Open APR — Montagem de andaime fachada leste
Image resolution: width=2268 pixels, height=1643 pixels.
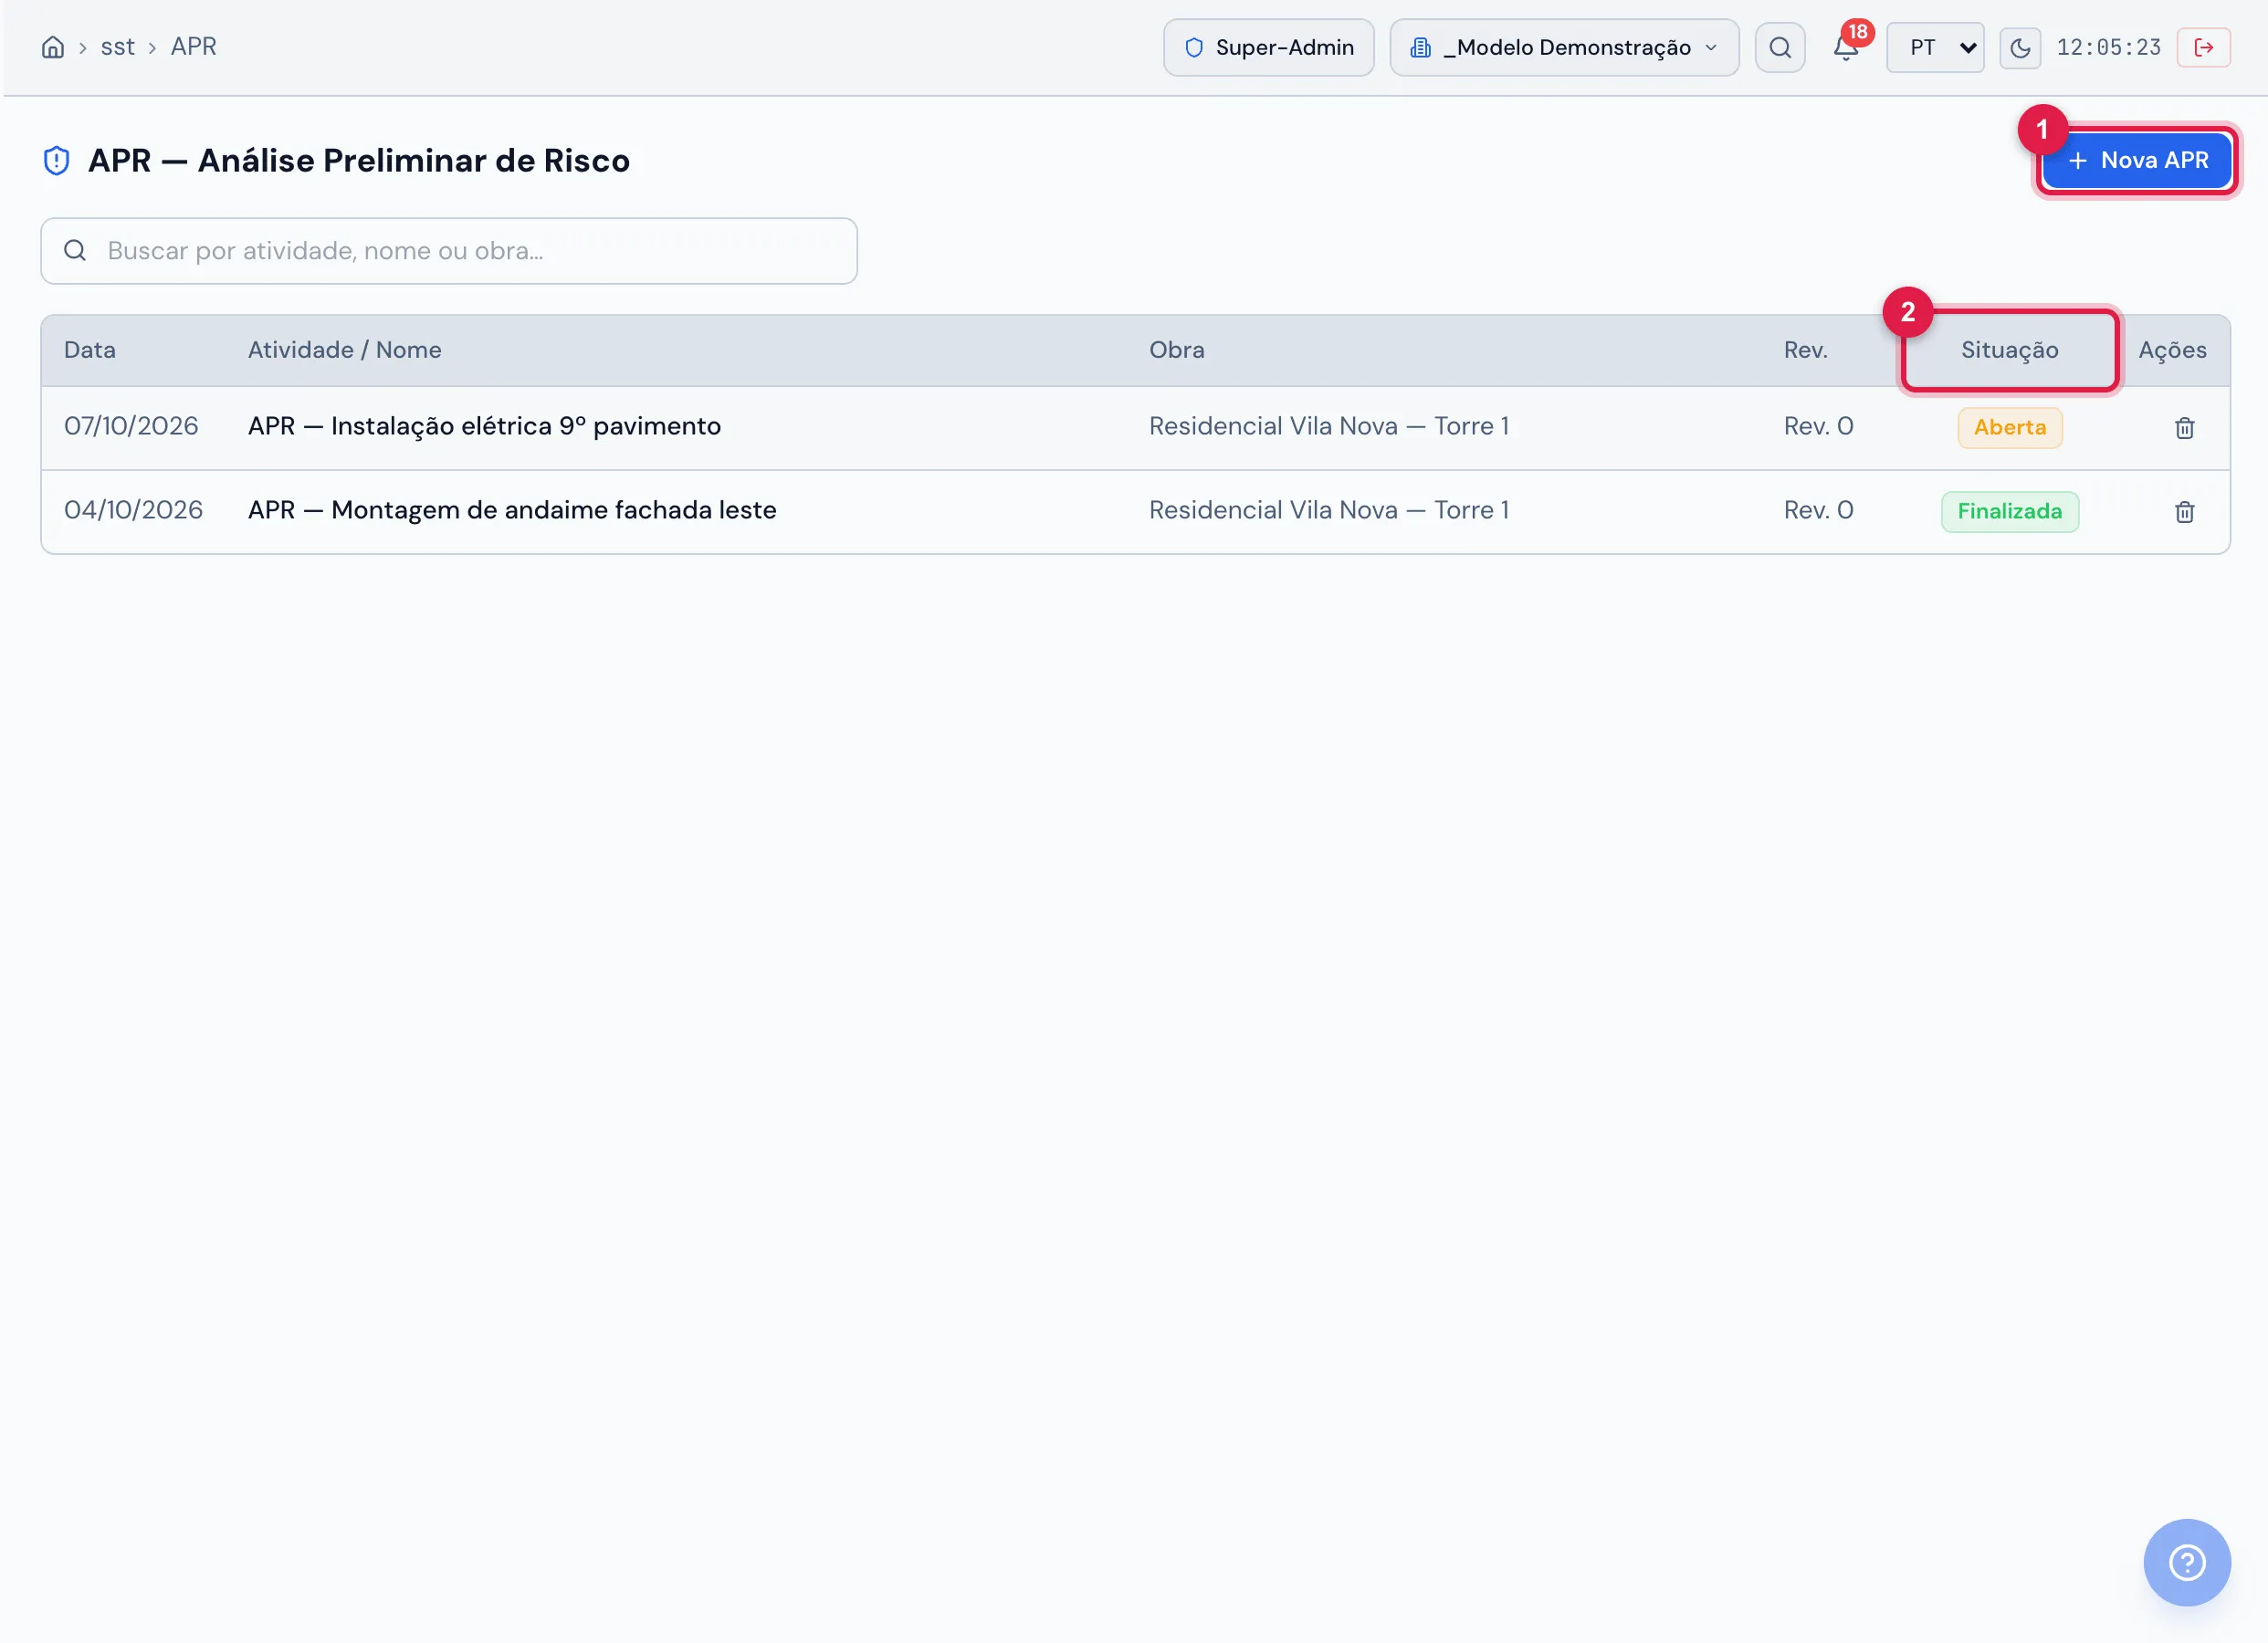(x=512, y=510)
